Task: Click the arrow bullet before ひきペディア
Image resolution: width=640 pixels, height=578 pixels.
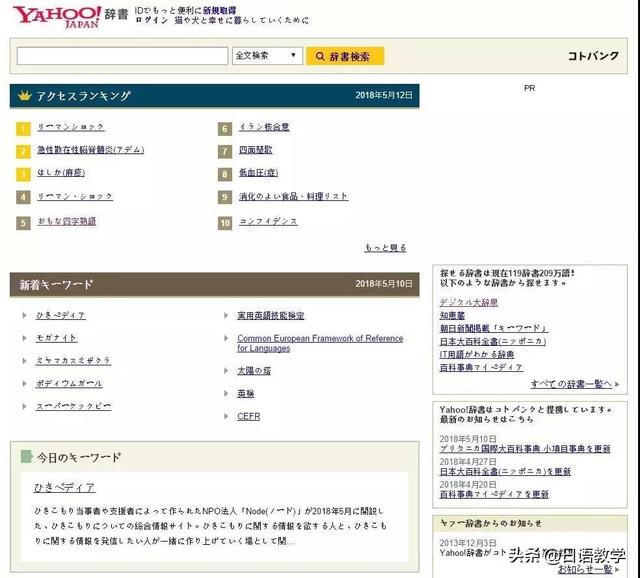Action: coord(24,315)
